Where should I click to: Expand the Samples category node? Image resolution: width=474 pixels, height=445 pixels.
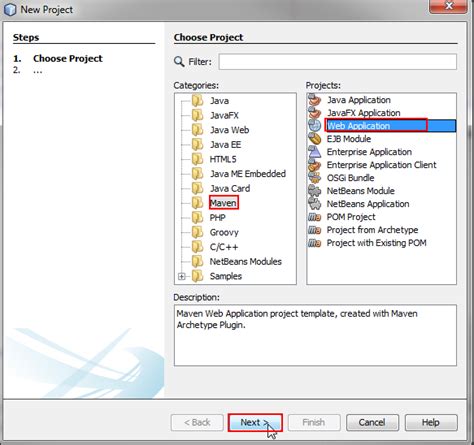[x=182, y=276]
